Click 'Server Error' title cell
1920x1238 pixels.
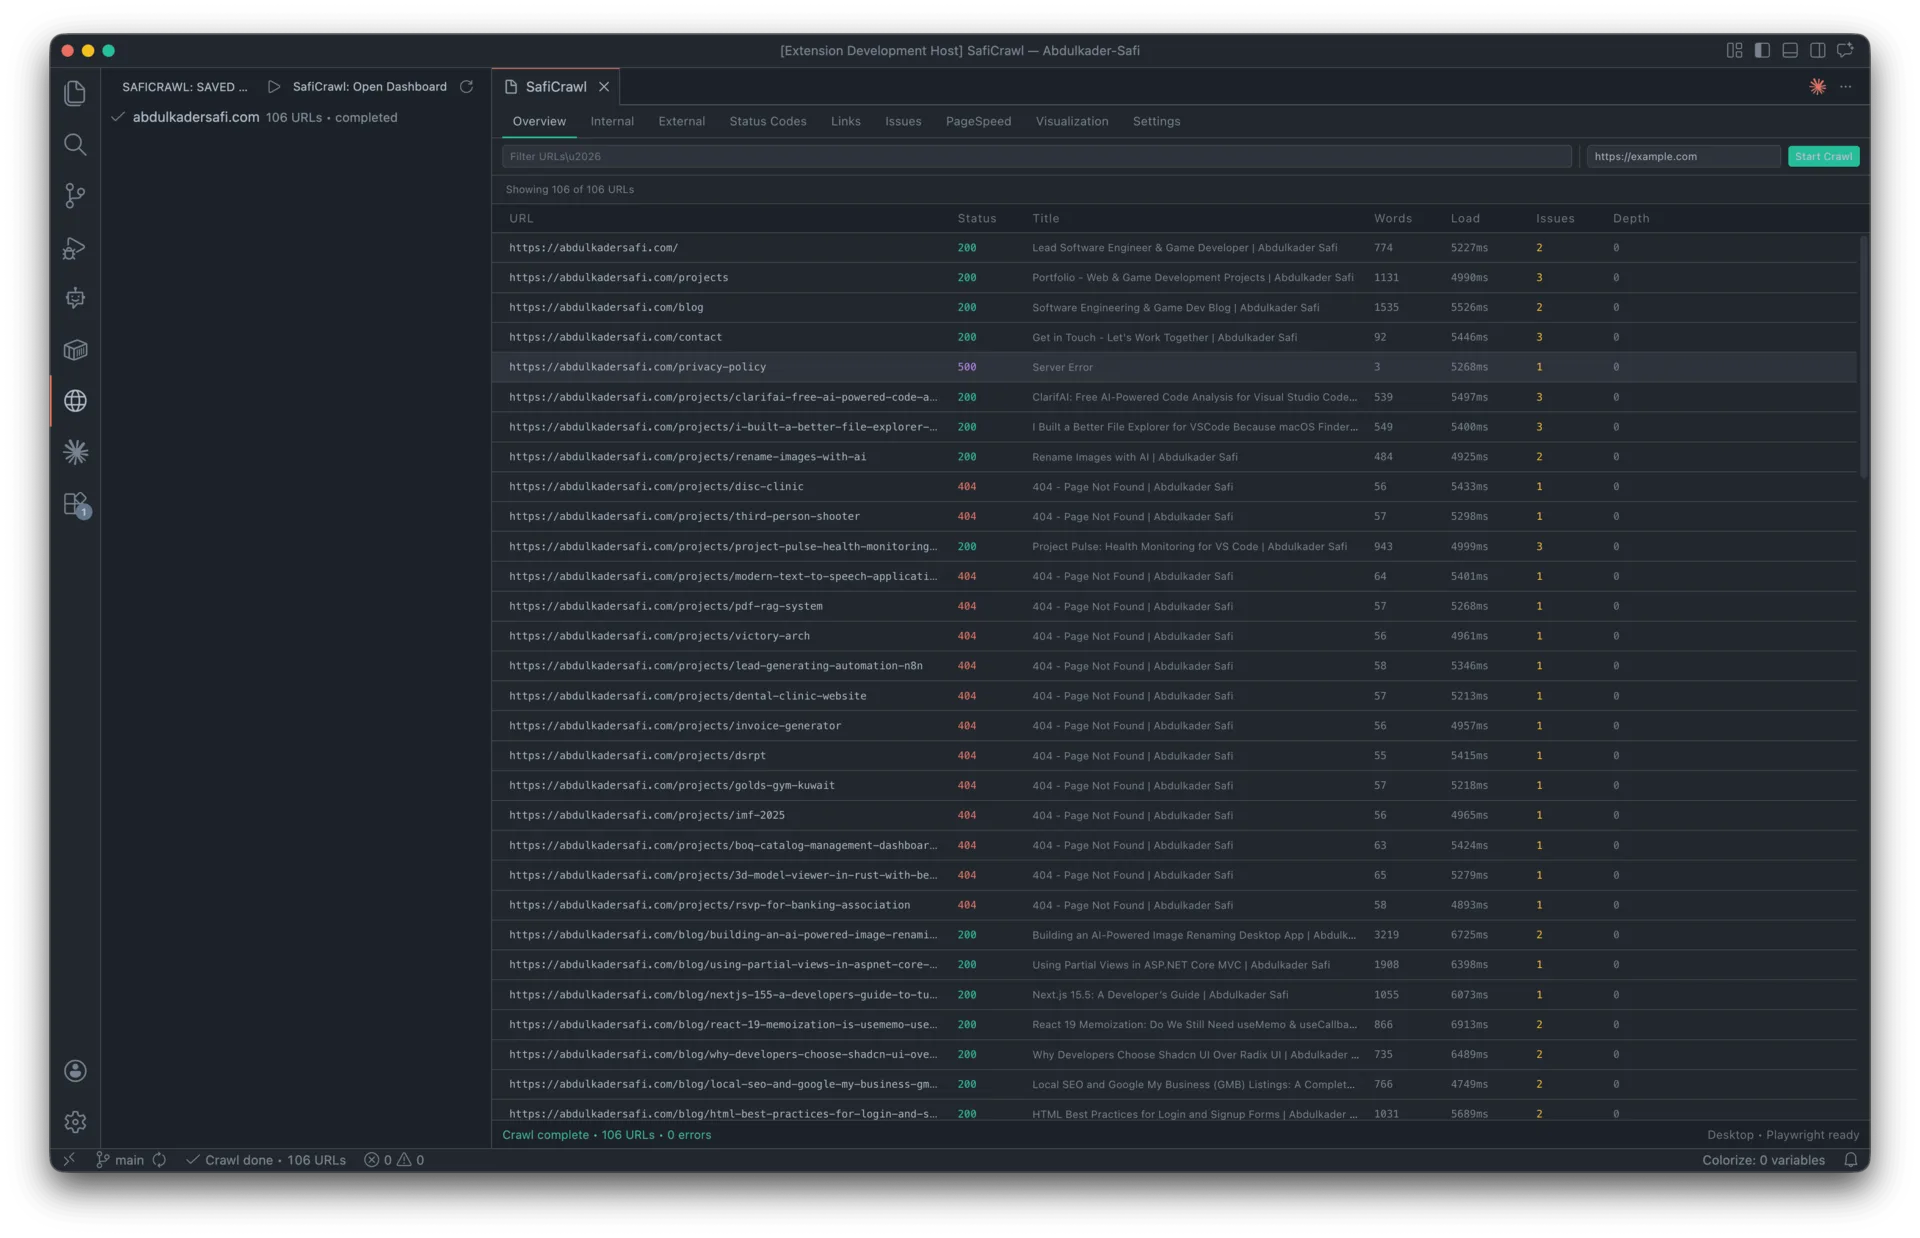1062,367
